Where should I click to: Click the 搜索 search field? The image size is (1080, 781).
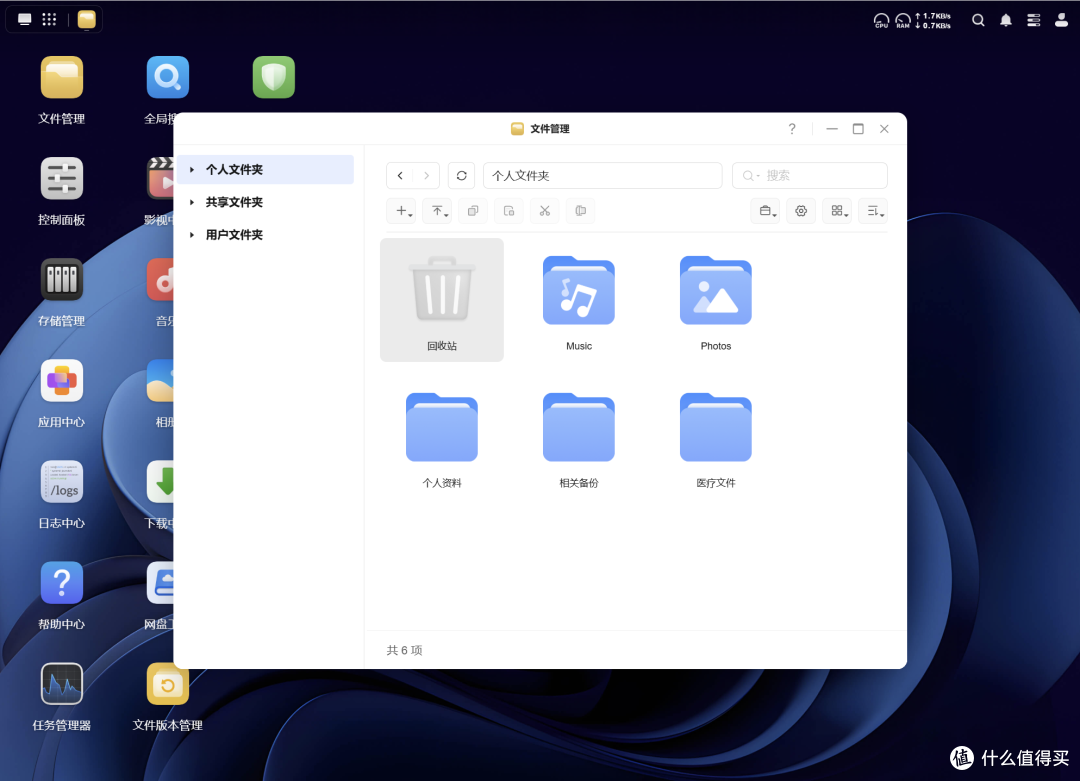coord(809,176)
